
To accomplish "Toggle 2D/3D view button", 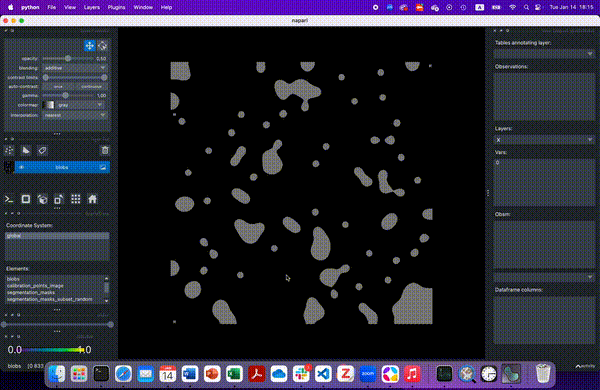I will [26, 199].
